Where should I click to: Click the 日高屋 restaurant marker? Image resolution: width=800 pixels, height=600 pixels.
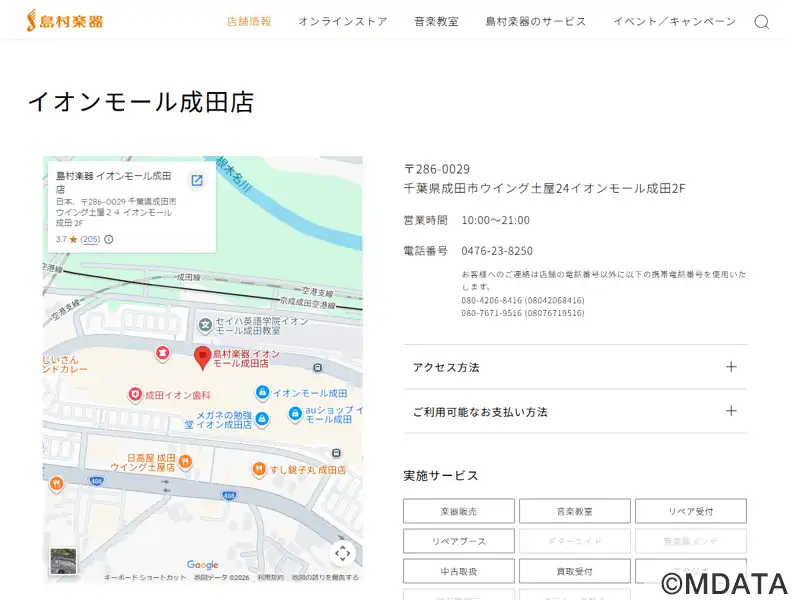(185, 462)
